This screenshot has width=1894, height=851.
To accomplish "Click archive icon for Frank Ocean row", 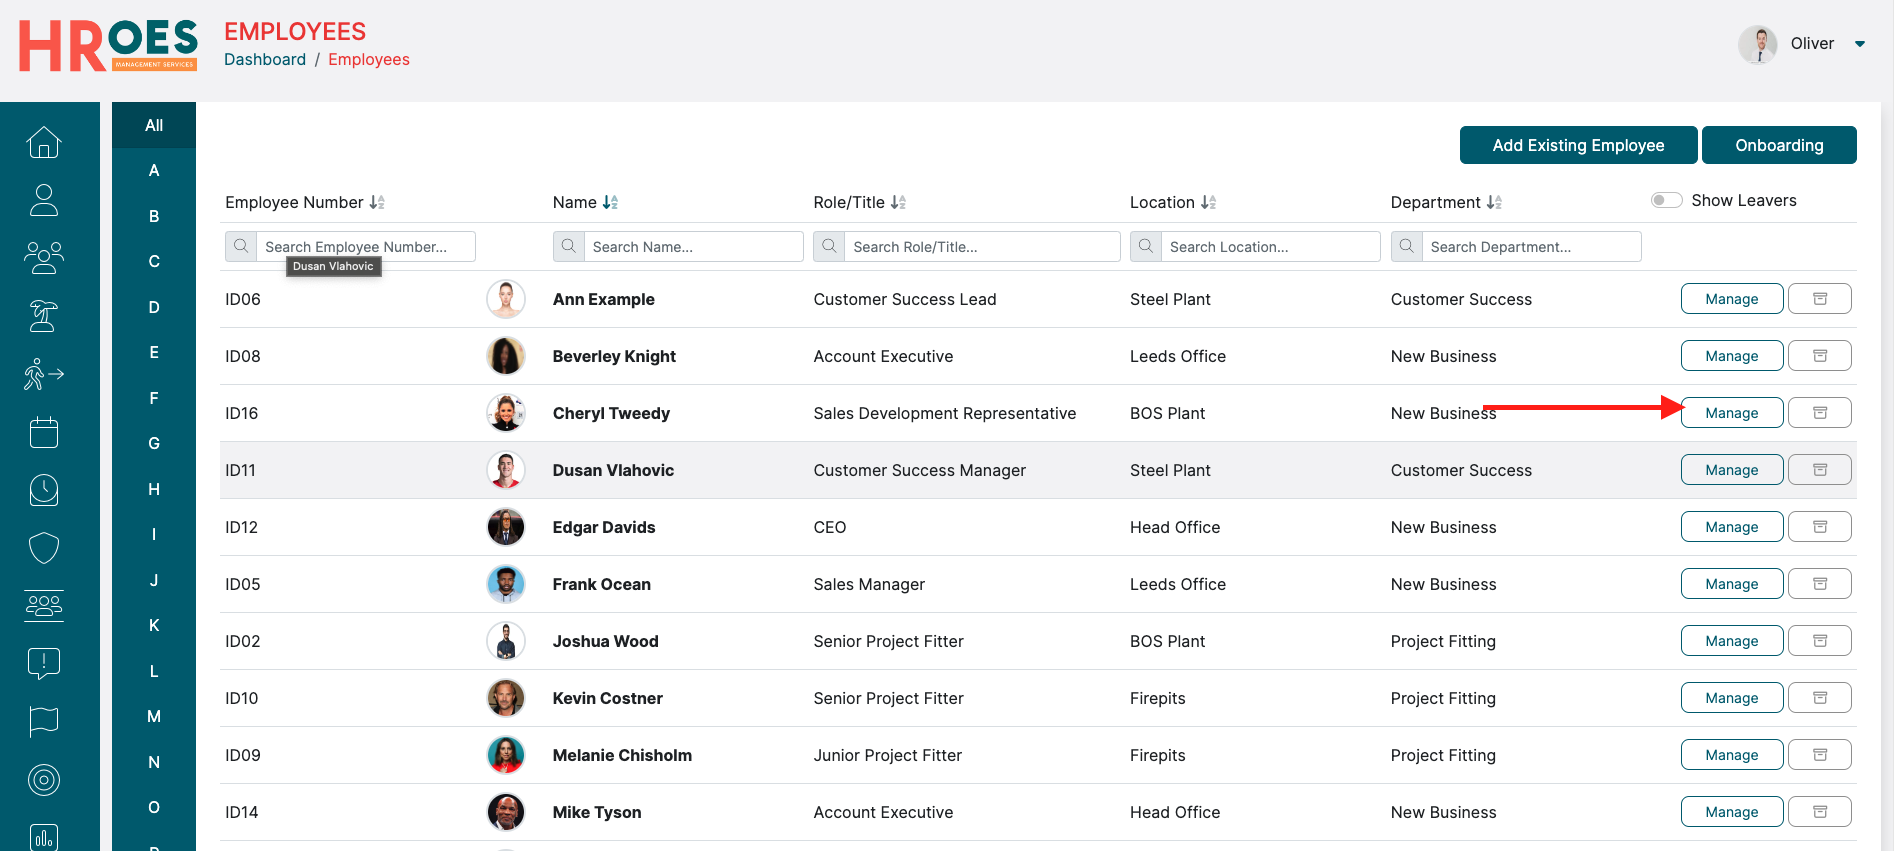I will [1819, 584].
